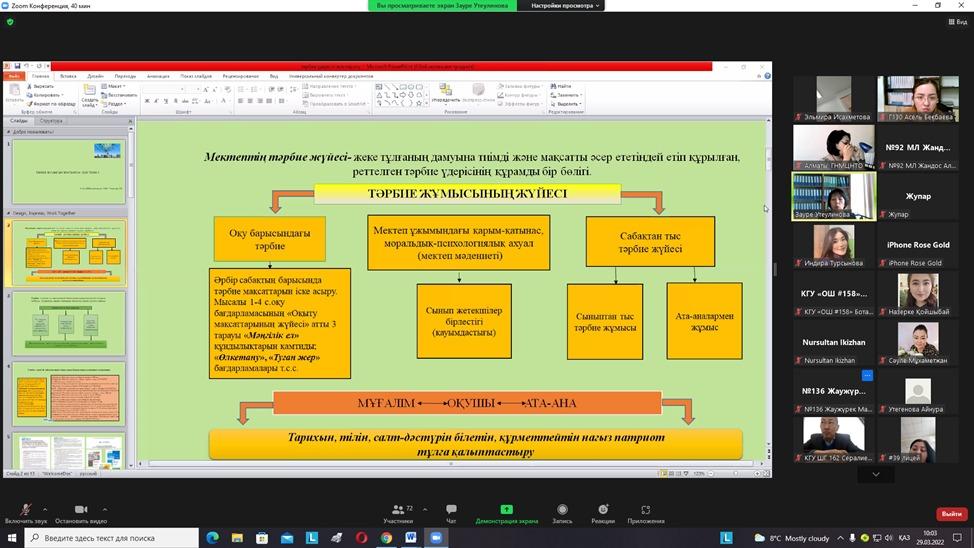The height and width of the screenshot is (548, 974).
Task: Open Google Chrome from the taskbar
Action: coord(386,538)
